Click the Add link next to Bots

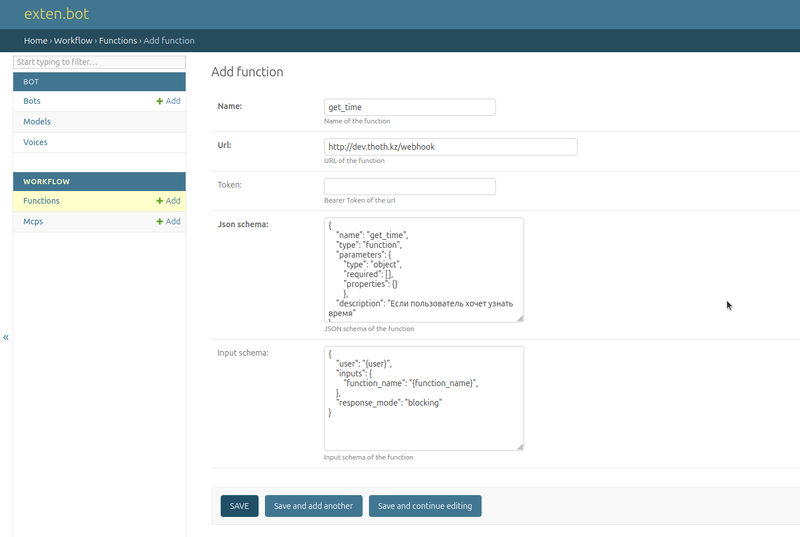click(168, 101)
